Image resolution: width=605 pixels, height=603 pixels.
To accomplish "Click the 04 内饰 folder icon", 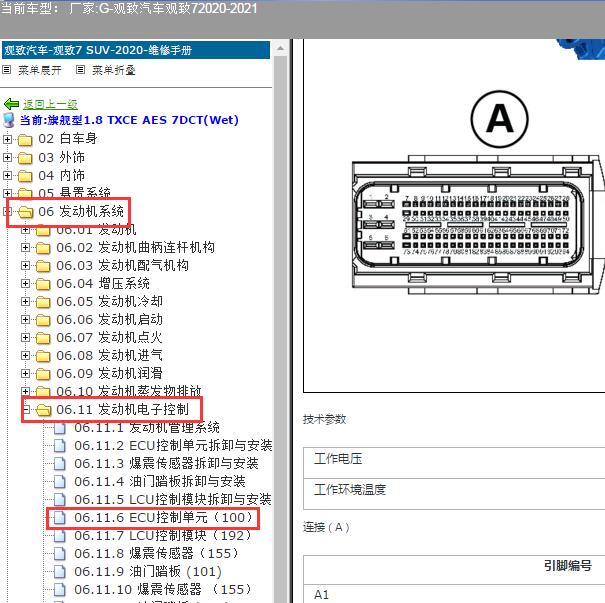I will [25, 176].
